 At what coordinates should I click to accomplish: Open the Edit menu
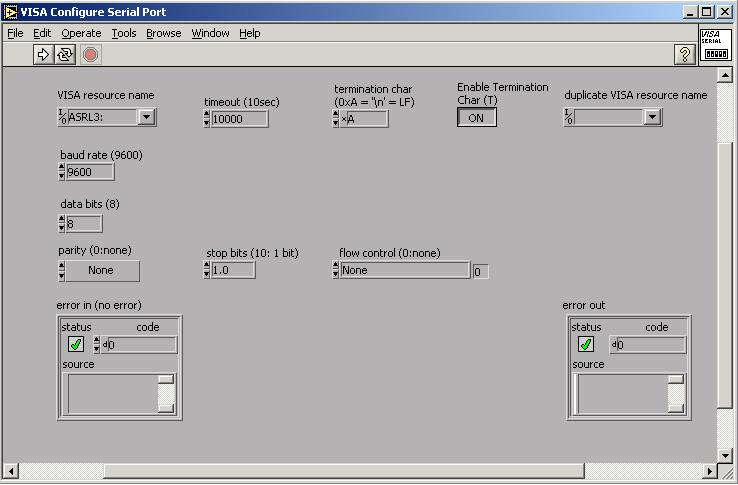pos(42,33)
